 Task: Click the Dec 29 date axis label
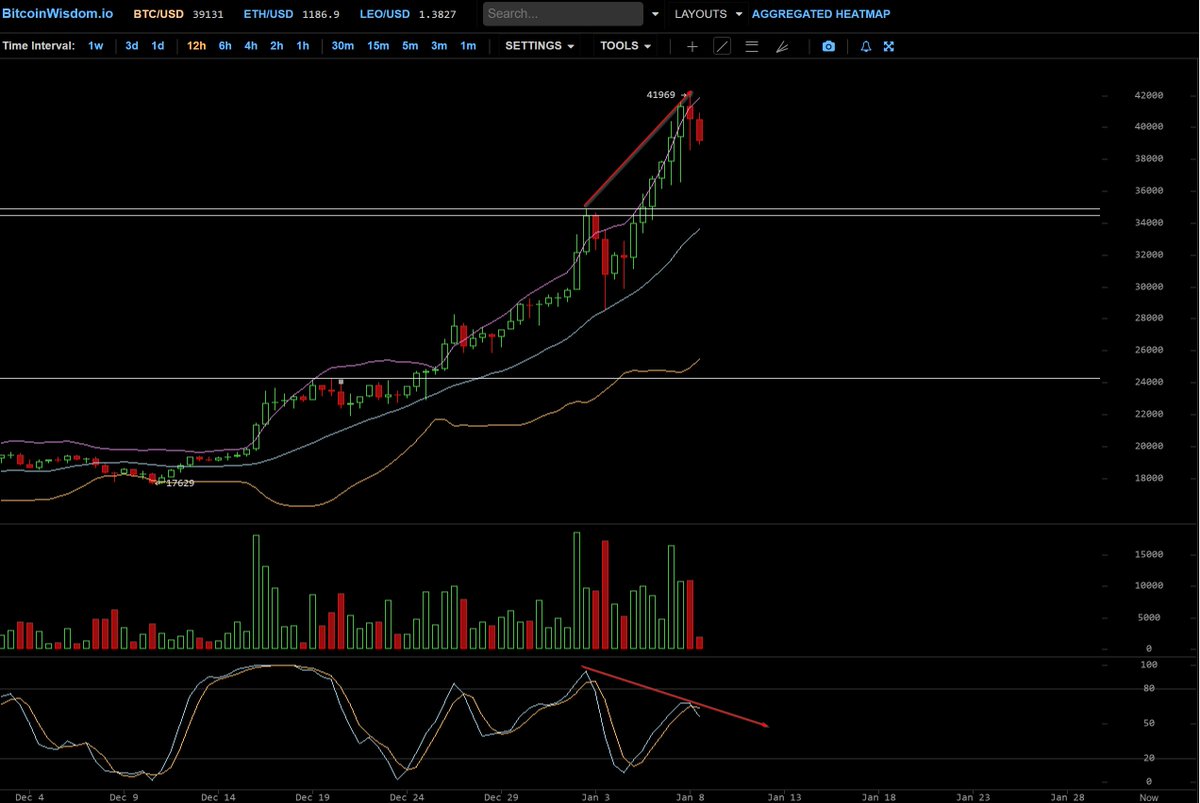pos(501,797)
